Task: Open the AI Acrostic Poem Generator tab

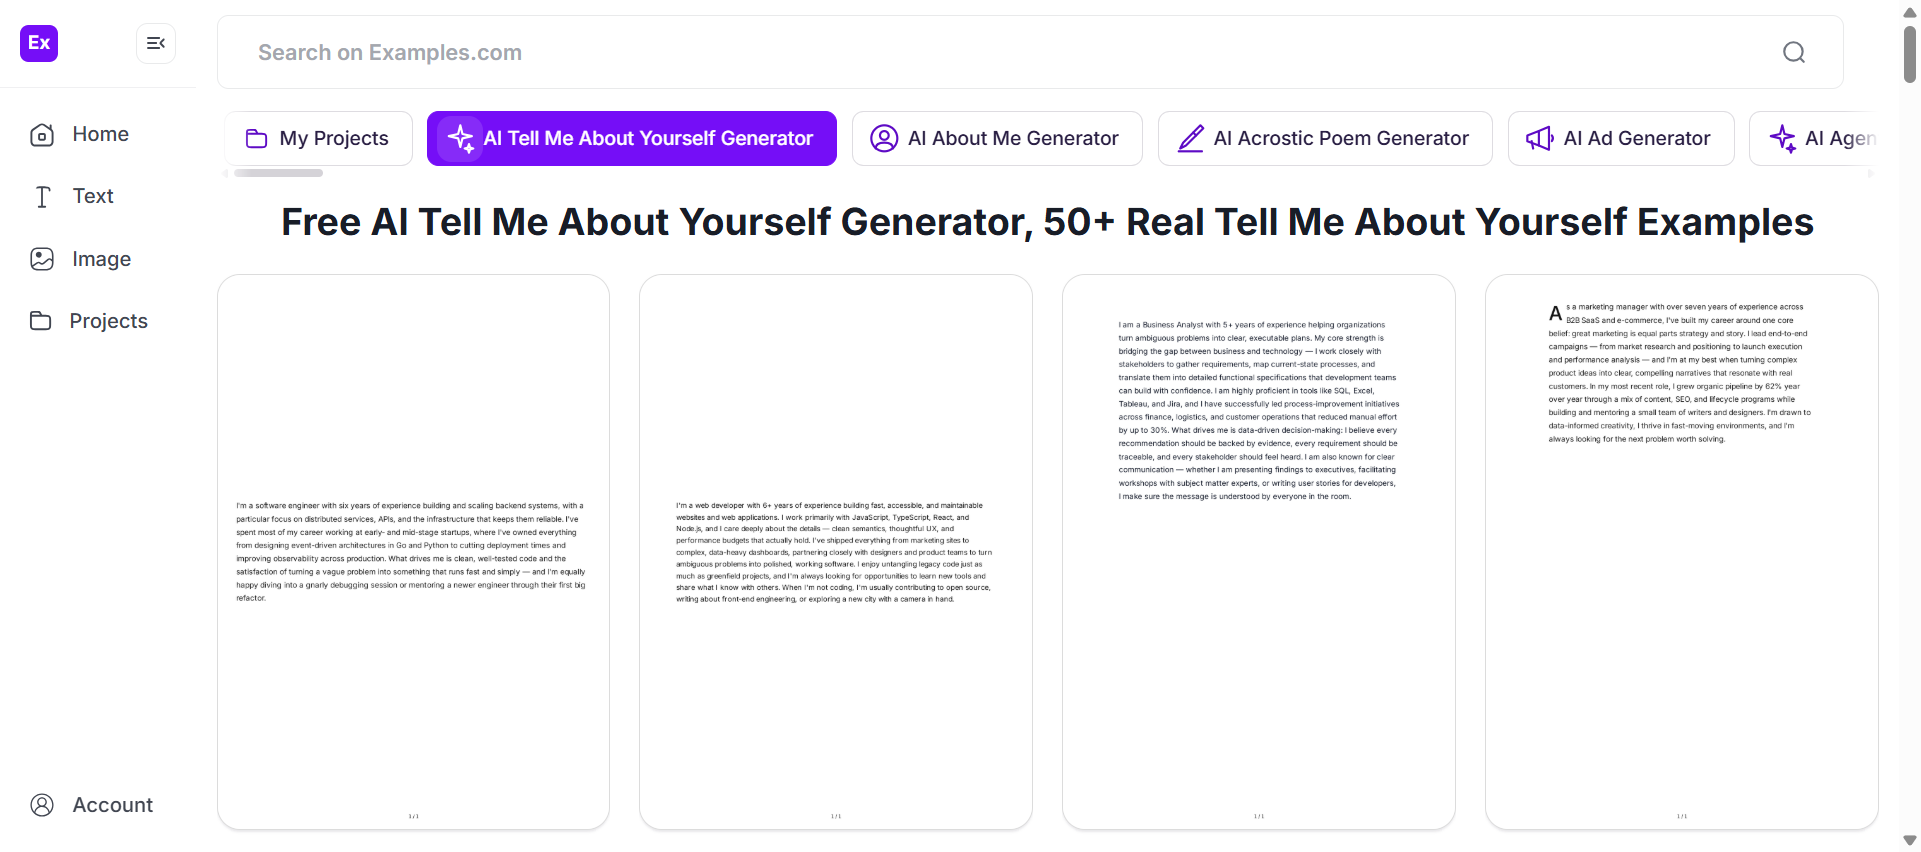Action: (1325, 138)
